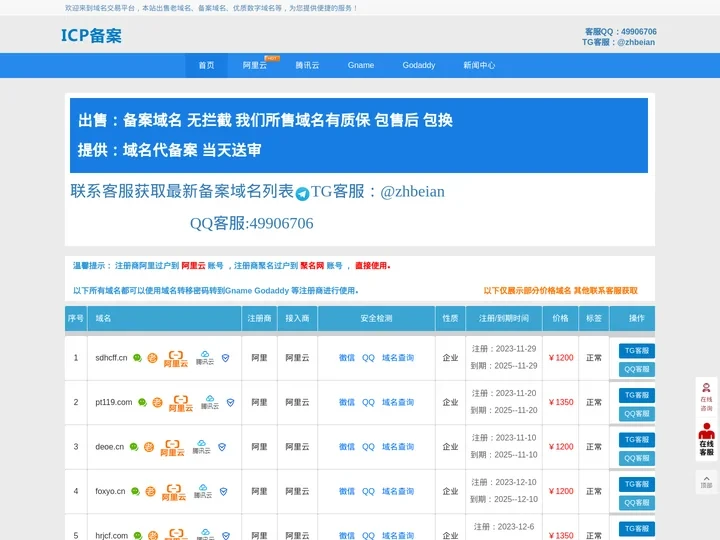Viewport: 720px width, 540px height.
Task: Click the 腾讯云 cloud icon in deoe.cn row
Action: pos(201,447)
